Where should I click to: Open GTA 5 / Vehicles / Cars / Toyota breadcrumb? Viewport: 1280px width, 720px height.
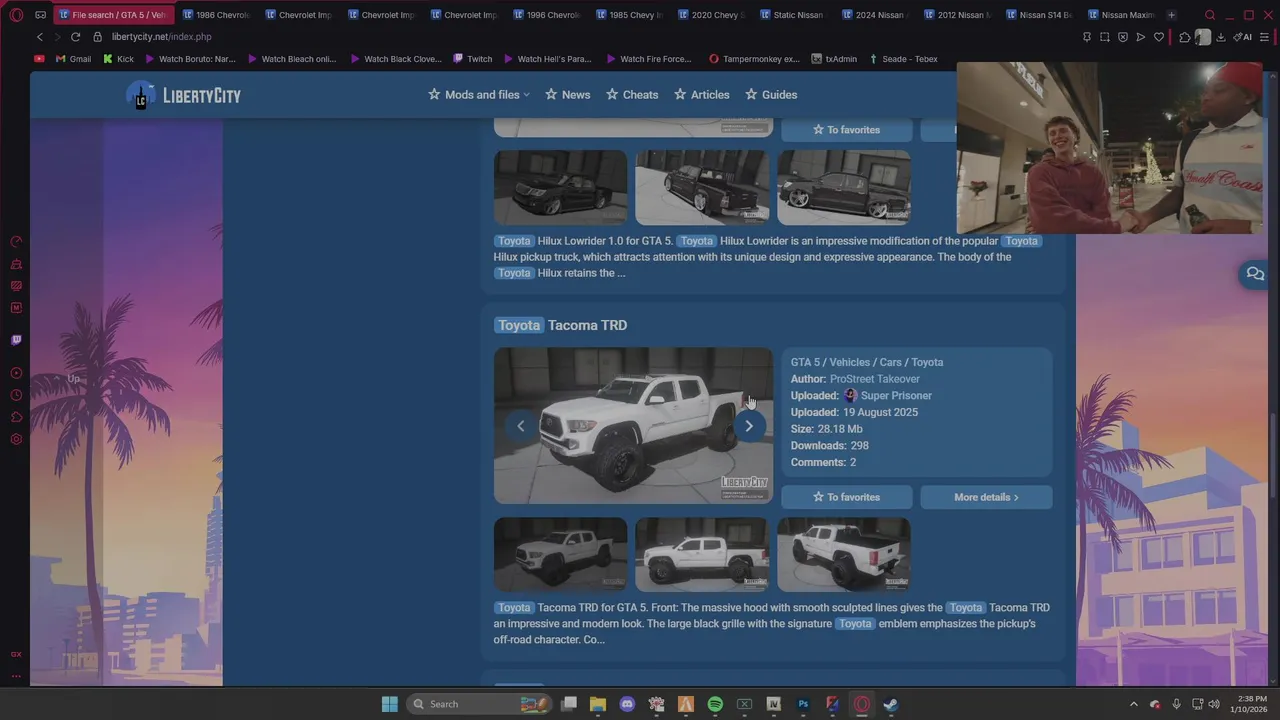coord(867,362)
